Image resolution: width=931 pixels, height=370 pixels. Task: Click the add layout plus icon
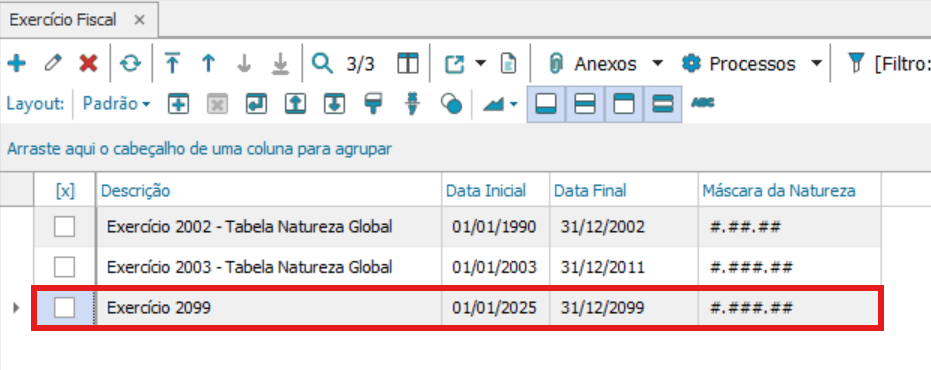coord(178,104)
